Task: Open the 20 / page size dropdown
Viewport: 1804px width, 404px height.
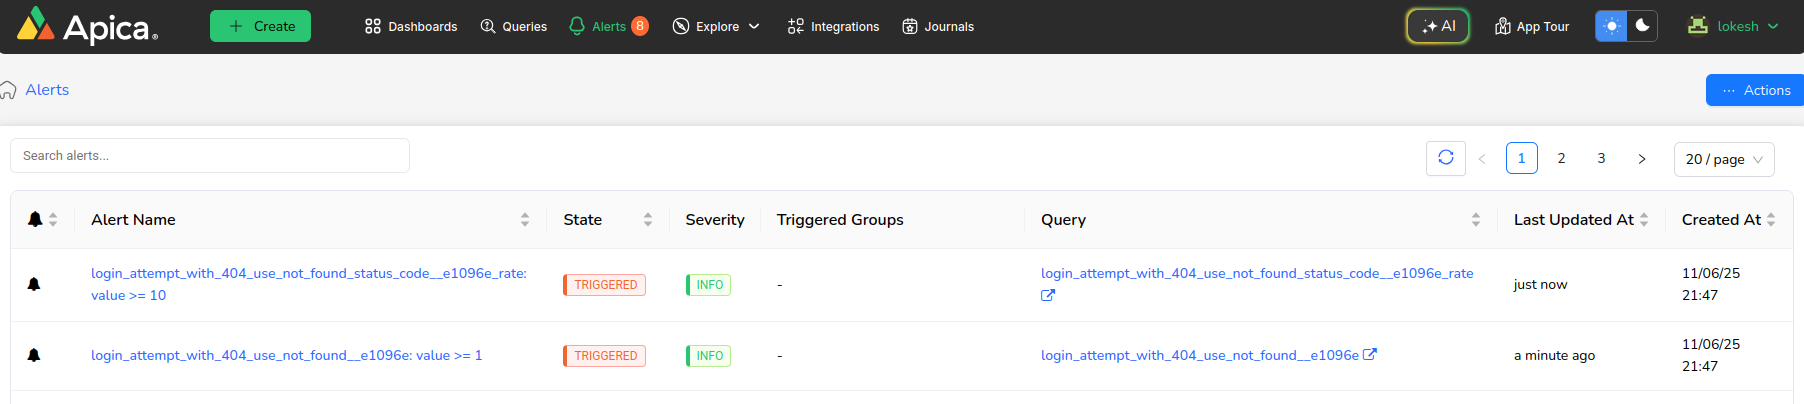Action: click(1723, 159)
